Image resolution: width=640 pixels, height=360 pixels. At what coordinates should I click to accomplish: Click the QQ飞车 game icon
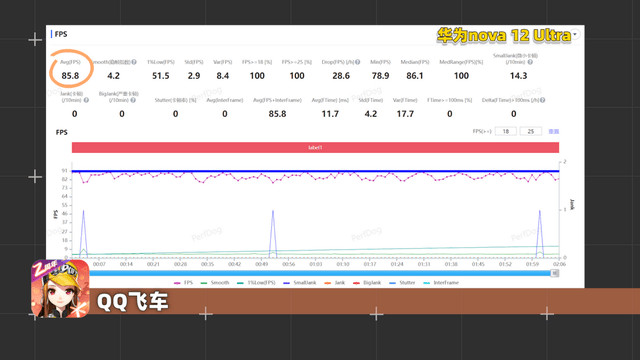click(x=60, y=289)
